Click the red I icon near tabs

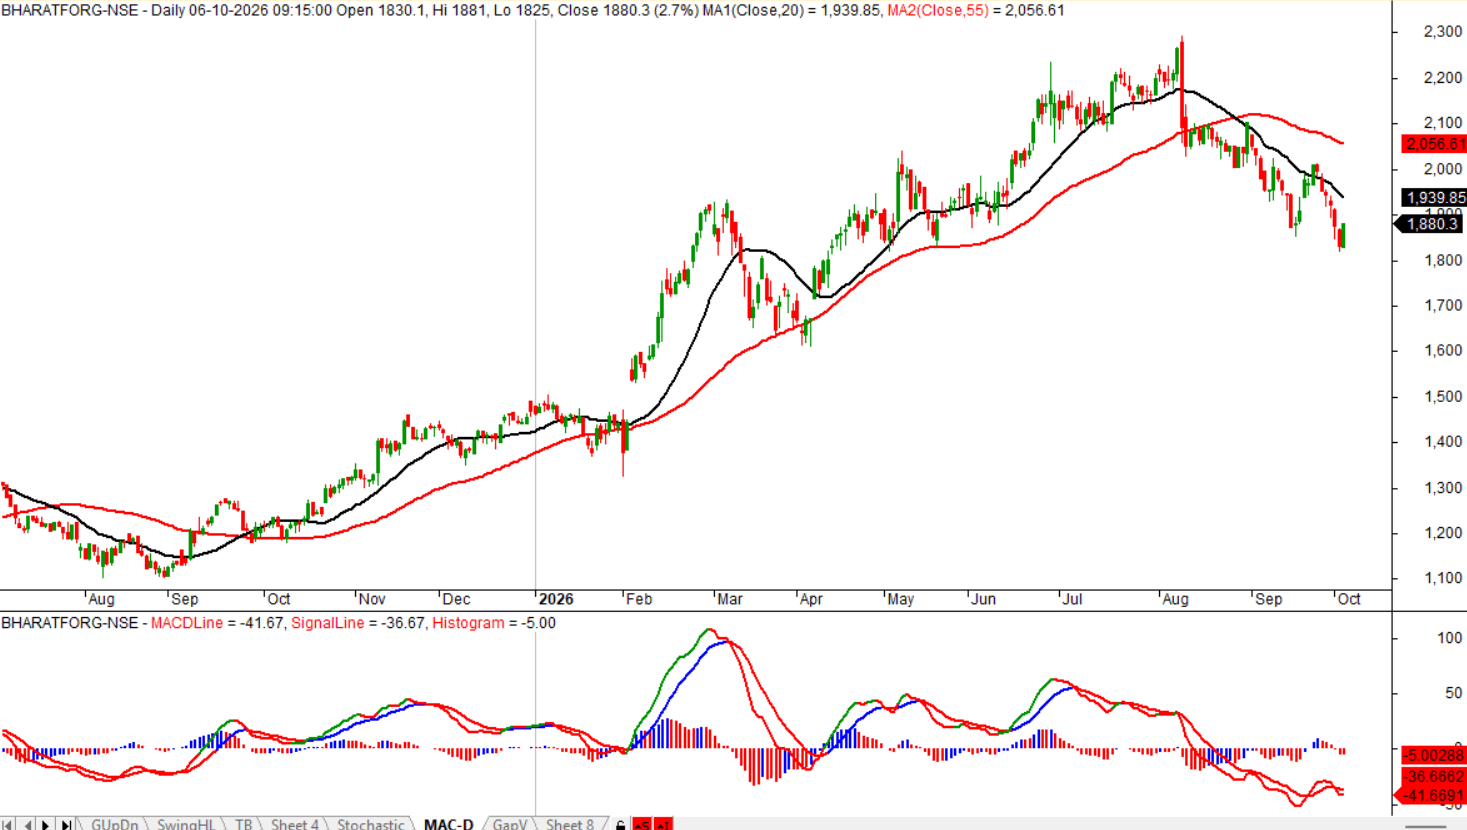(x=663, y=824)
